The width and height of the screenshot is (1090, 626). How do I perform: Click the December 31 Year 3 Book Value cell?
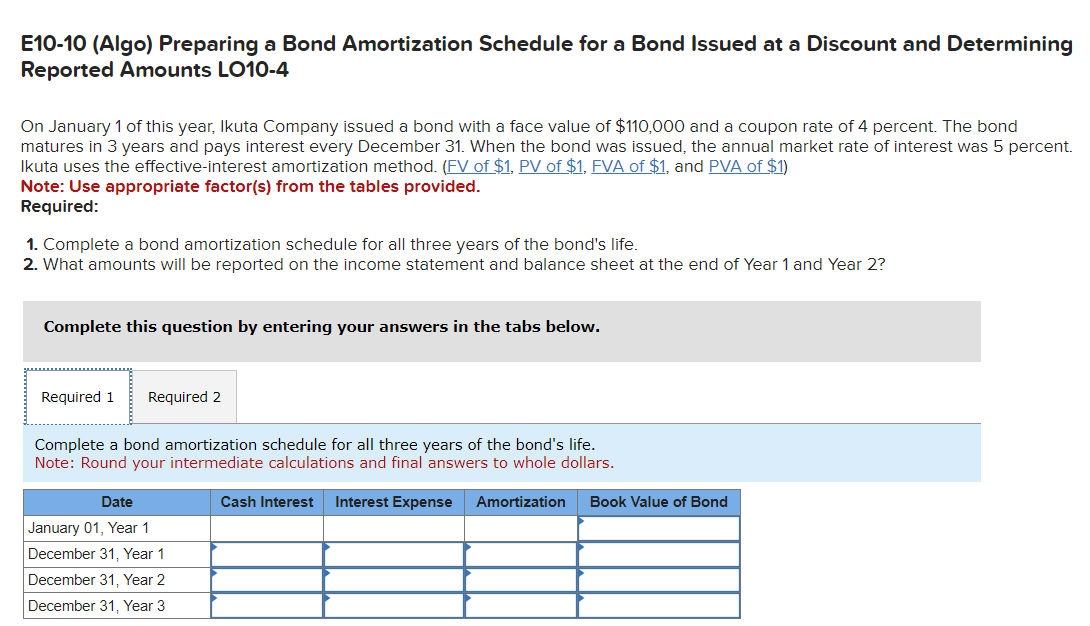pyautogui.click(x=658, y=605)
